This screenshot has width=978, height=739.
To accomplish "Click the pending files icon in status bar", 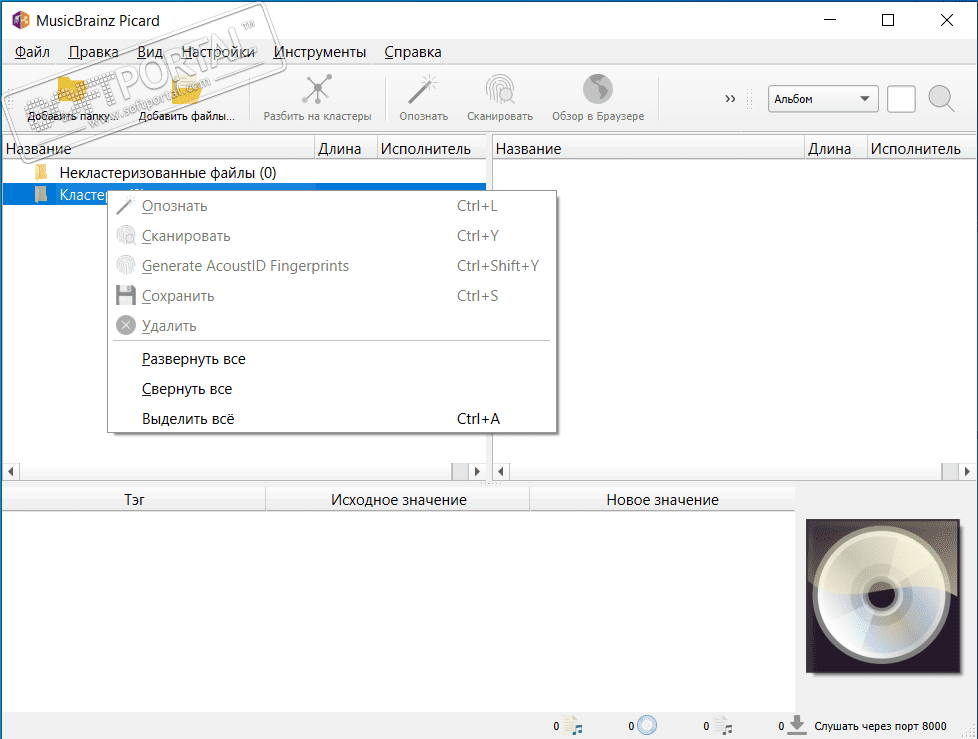I will (x=724, y=725).
